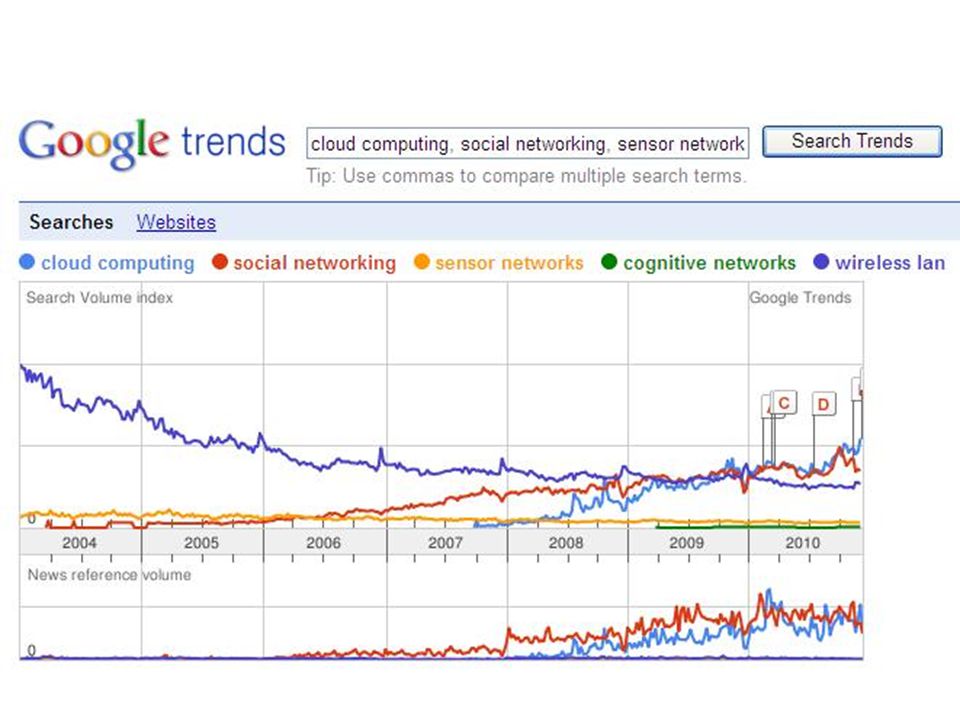Image resolution: width=960 pixels, height=720 pixels.
Task: Click the wireless lan legend label
Action: [890, 263]
